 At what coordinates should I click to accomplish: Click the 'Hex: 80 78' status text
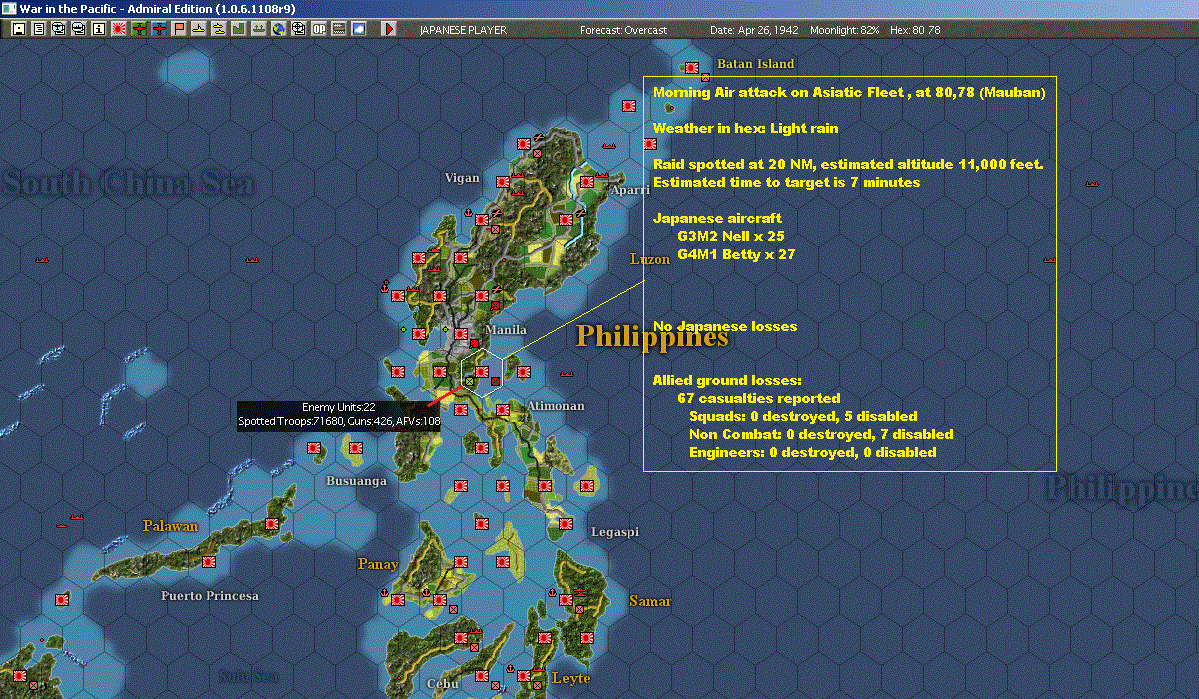point(915,30)
